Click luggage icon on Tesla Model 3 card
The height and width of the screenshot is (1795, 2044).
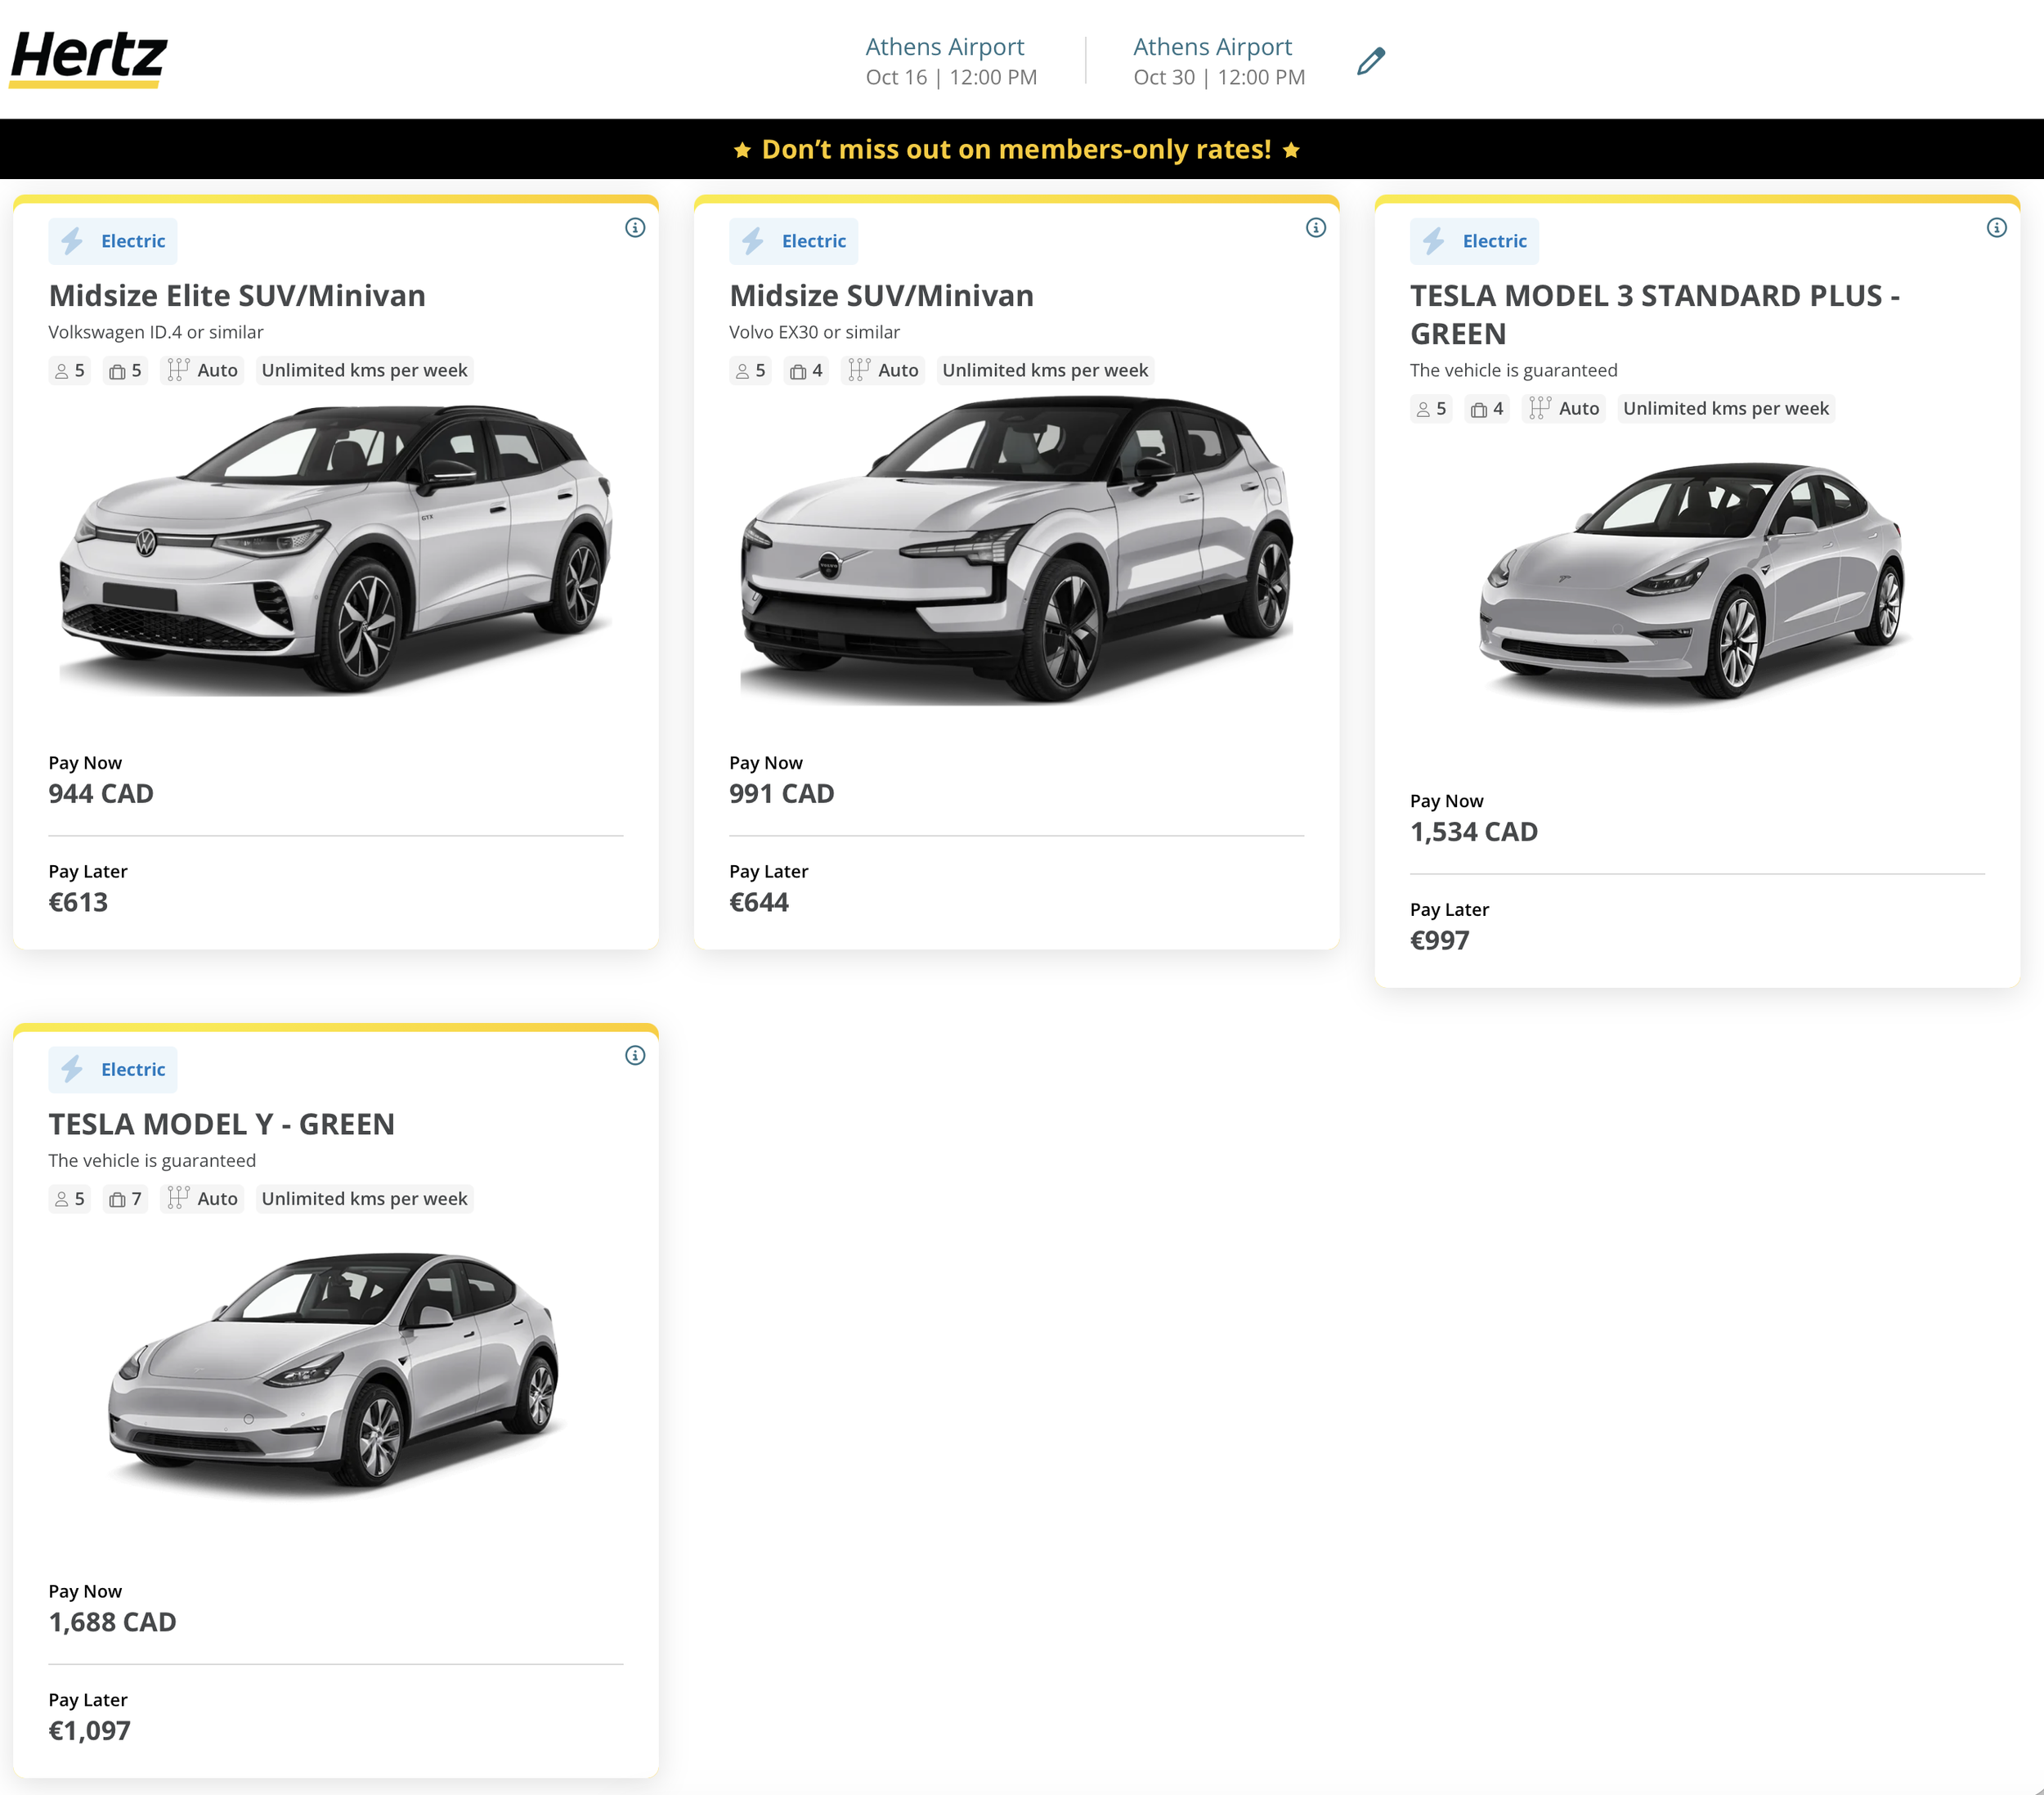(x=1479, y=409)
